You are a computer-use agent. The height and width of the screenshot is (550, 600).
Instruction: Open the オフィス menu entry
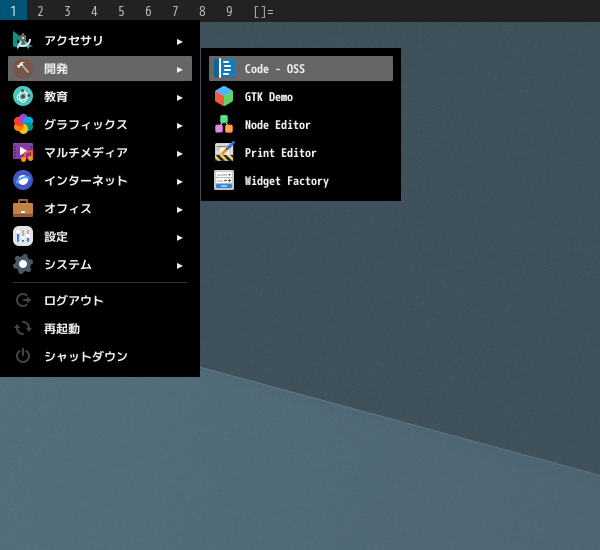(100, 209)
